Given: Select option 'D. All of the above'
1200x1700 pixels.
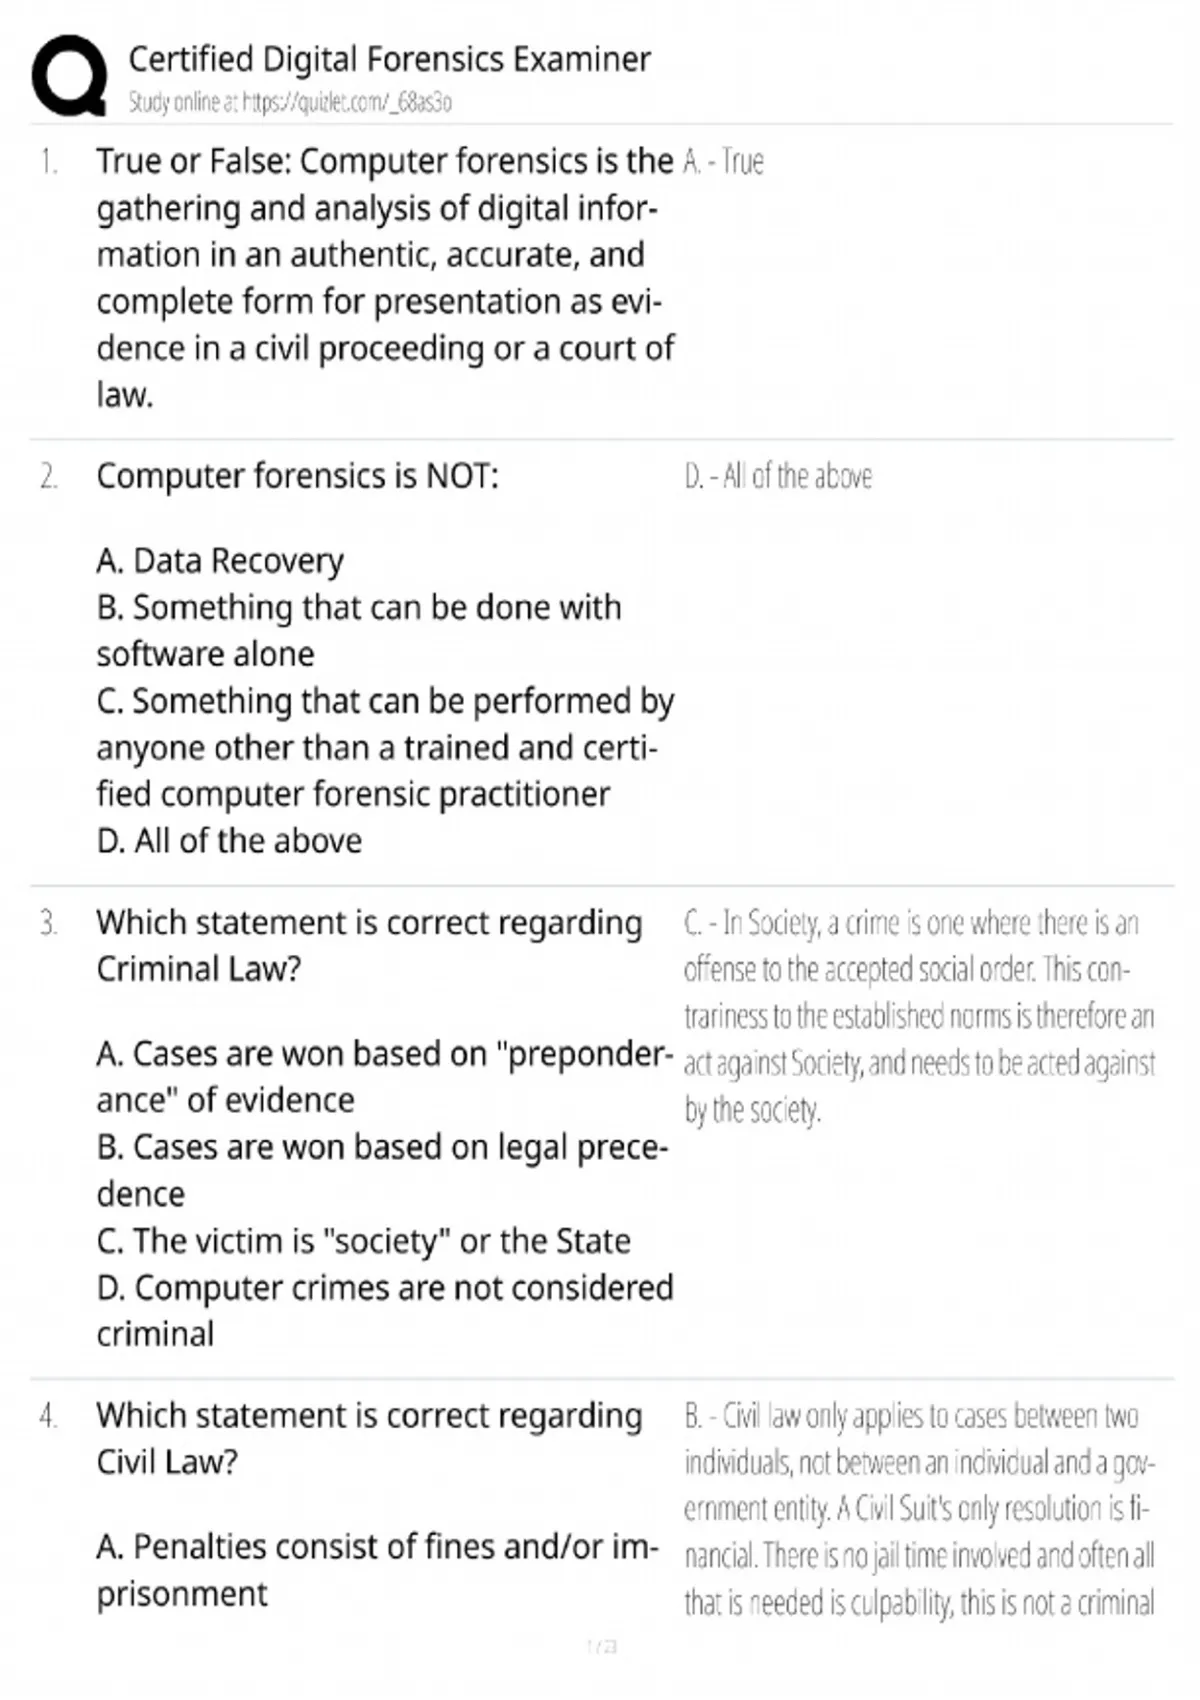Looking at the screenshot, I should 229,841.
